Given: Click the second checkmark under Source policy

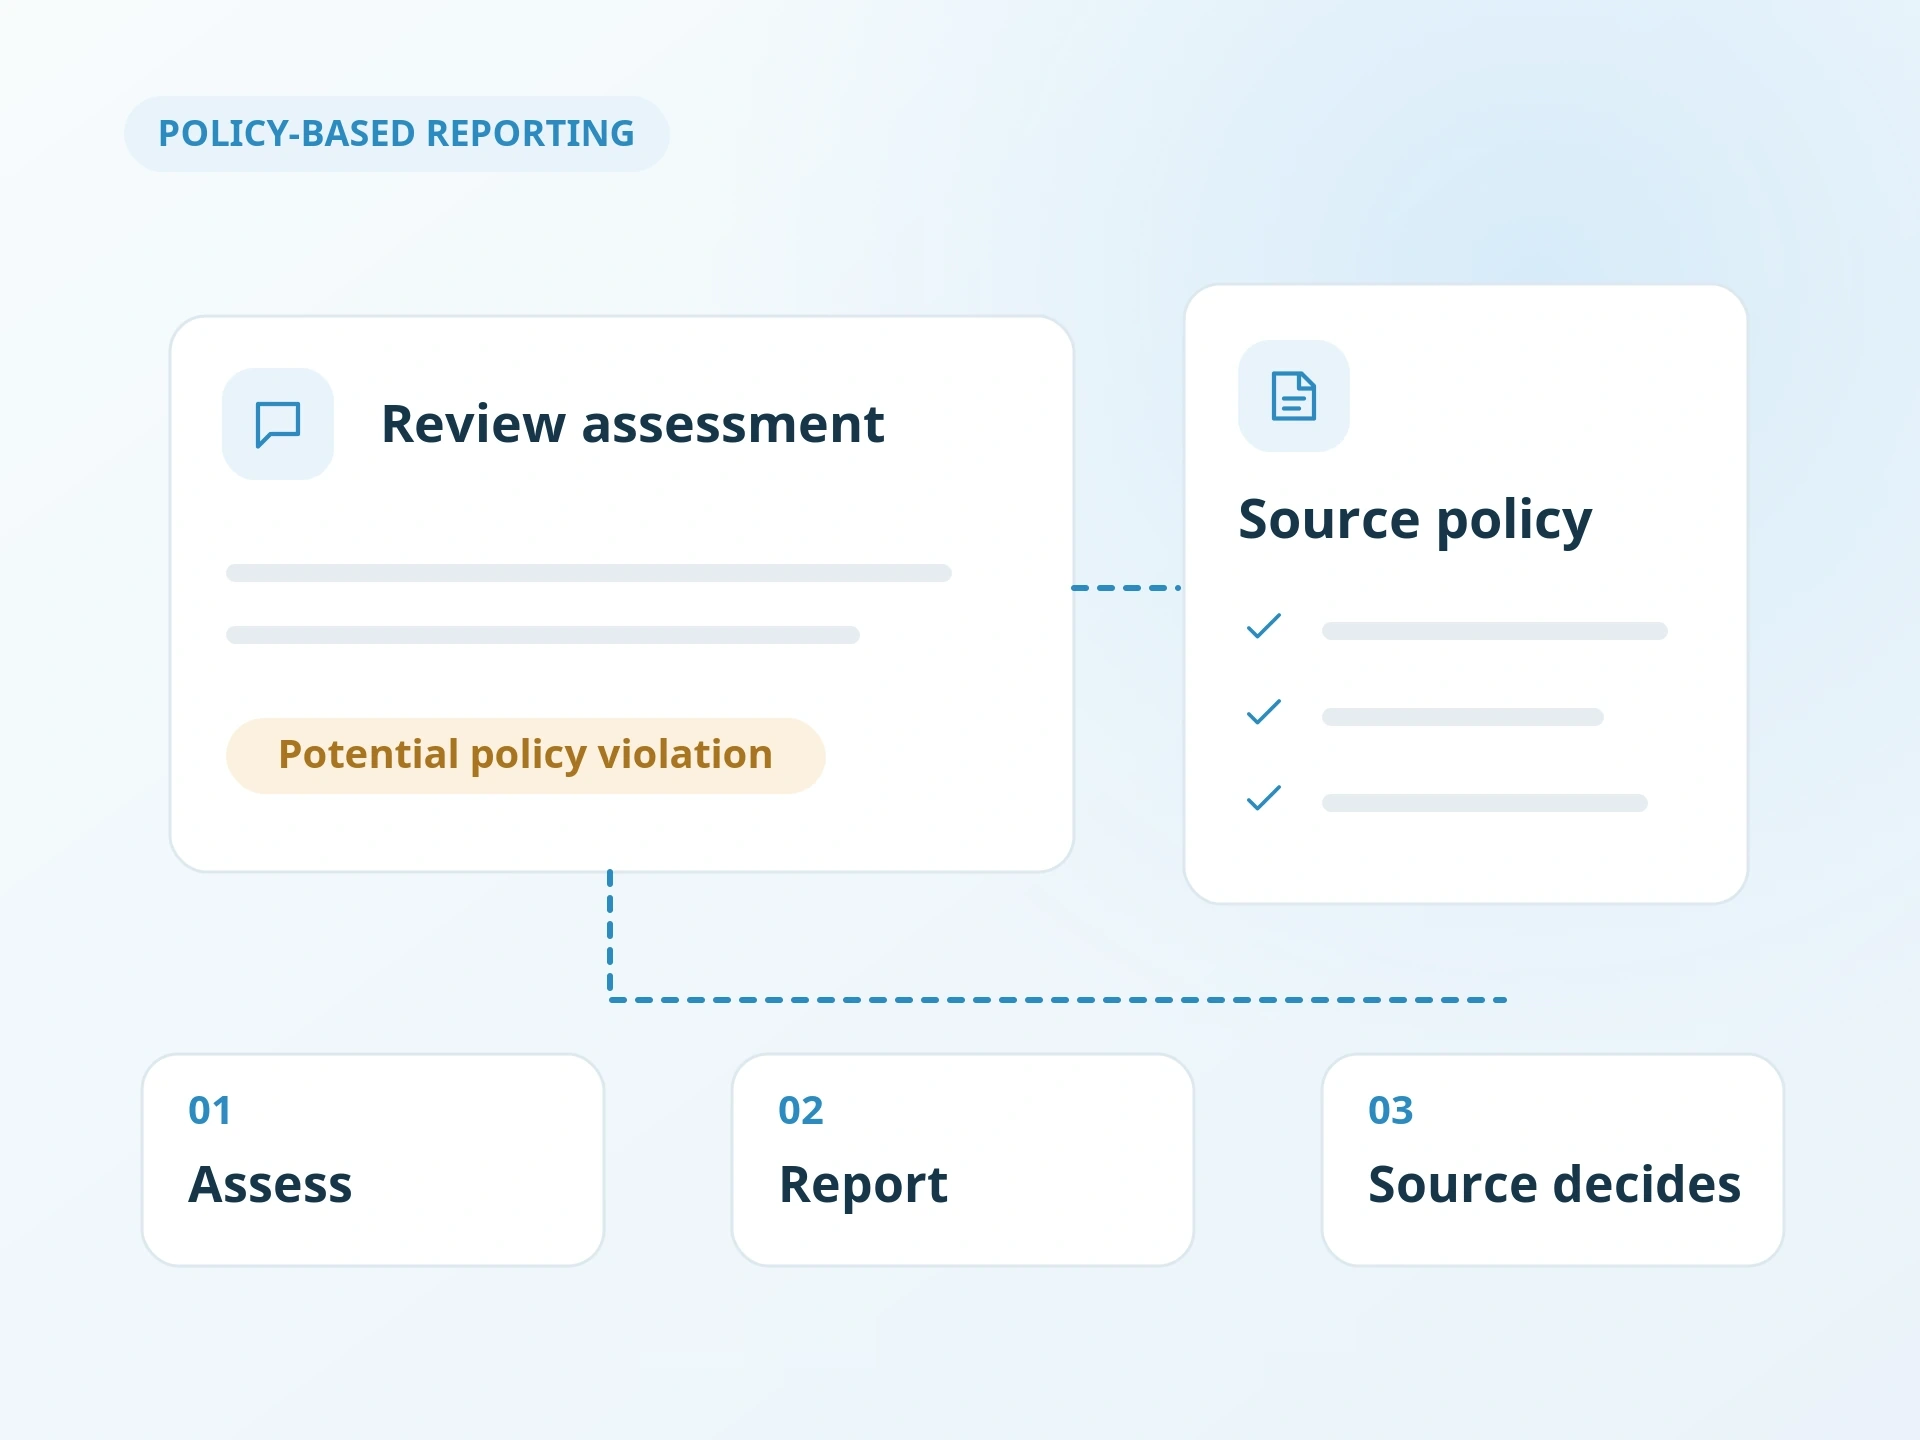Looking at the screenshot, I should pyautogui.click(x=1264, y=713).
